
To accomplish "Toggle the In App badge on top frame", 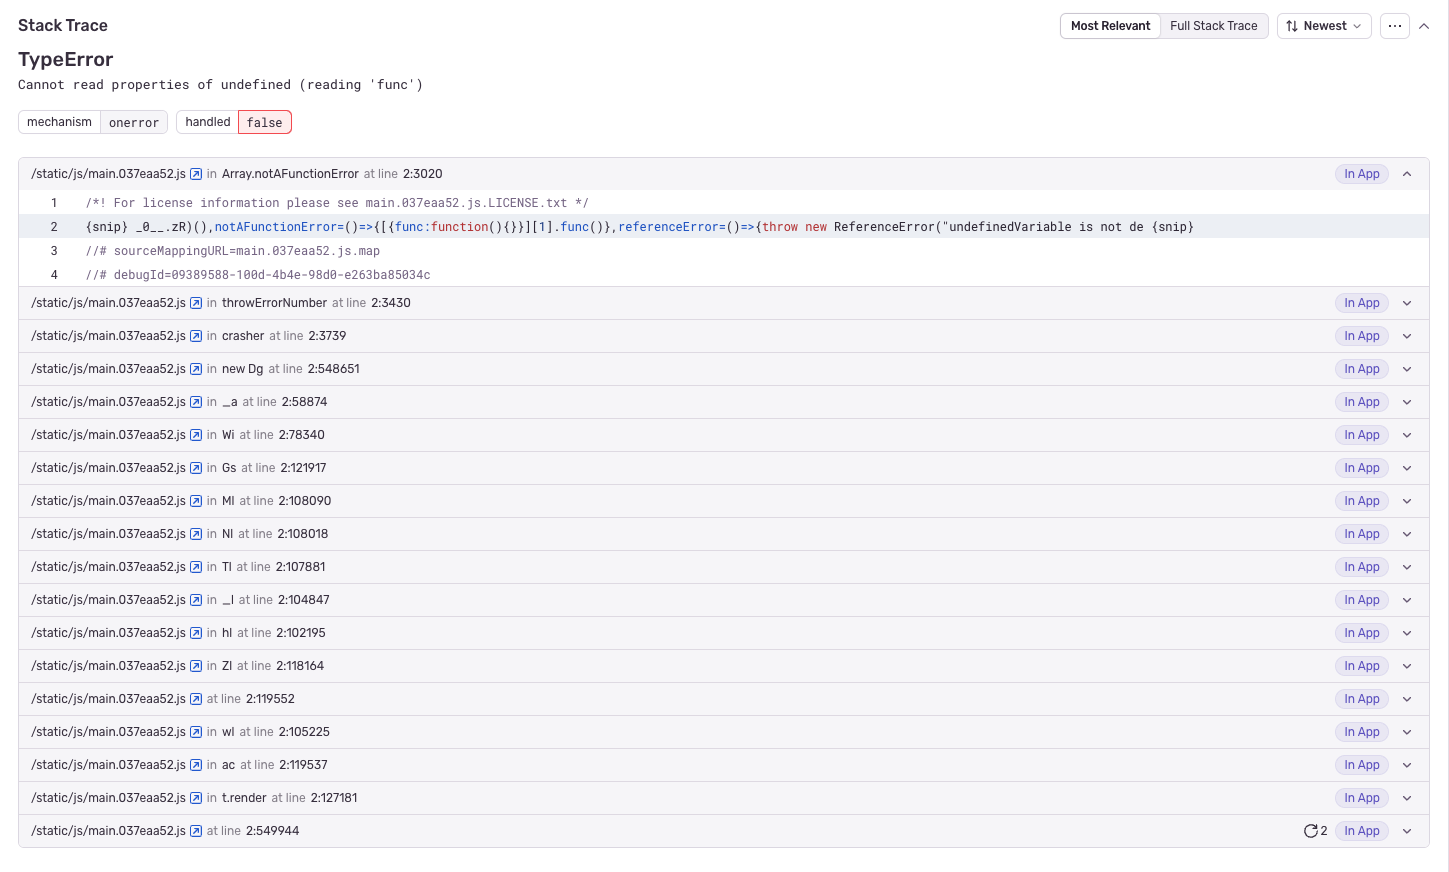I will pos(1361,173).
